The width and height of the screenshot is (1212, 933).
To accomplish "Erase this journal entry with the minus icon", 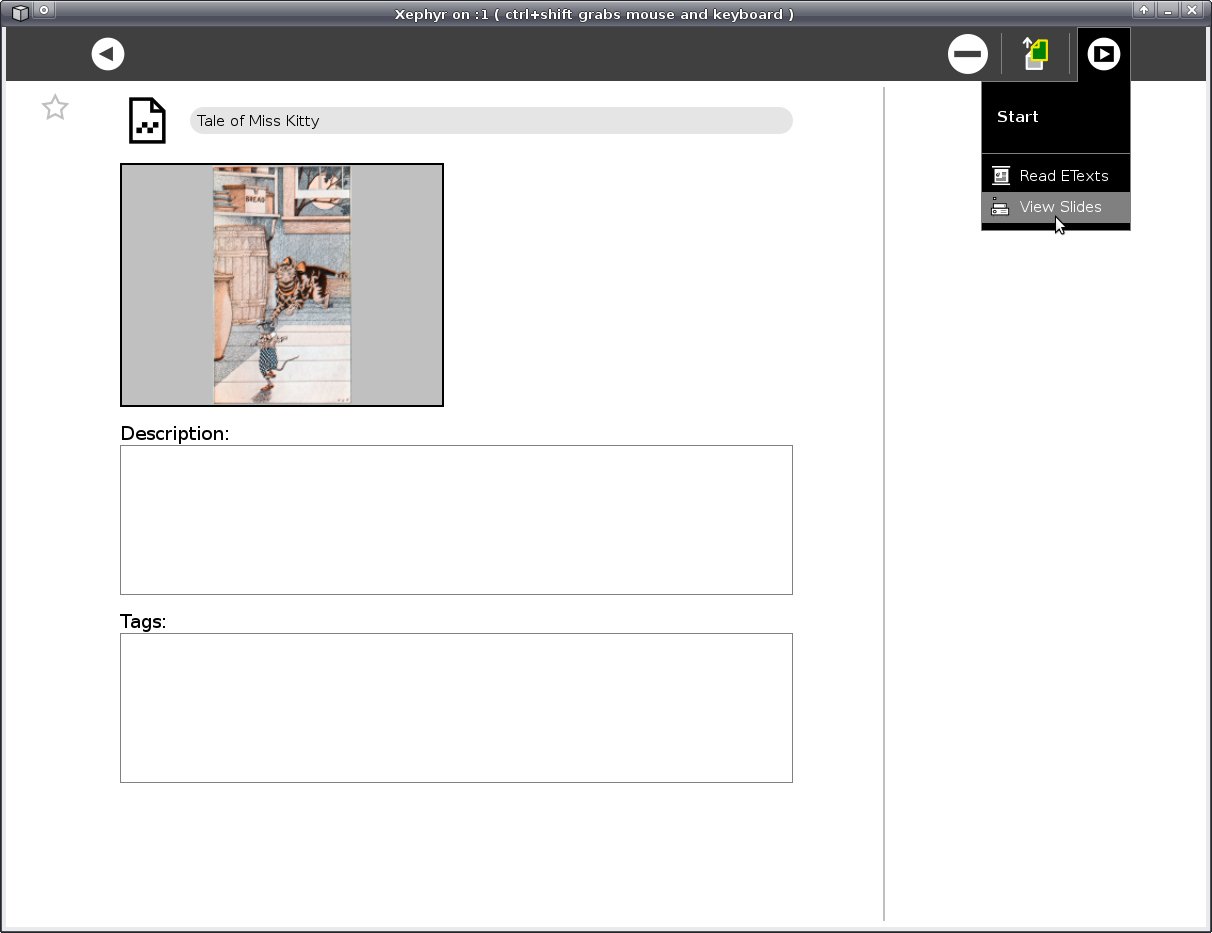I will [967, 54].
